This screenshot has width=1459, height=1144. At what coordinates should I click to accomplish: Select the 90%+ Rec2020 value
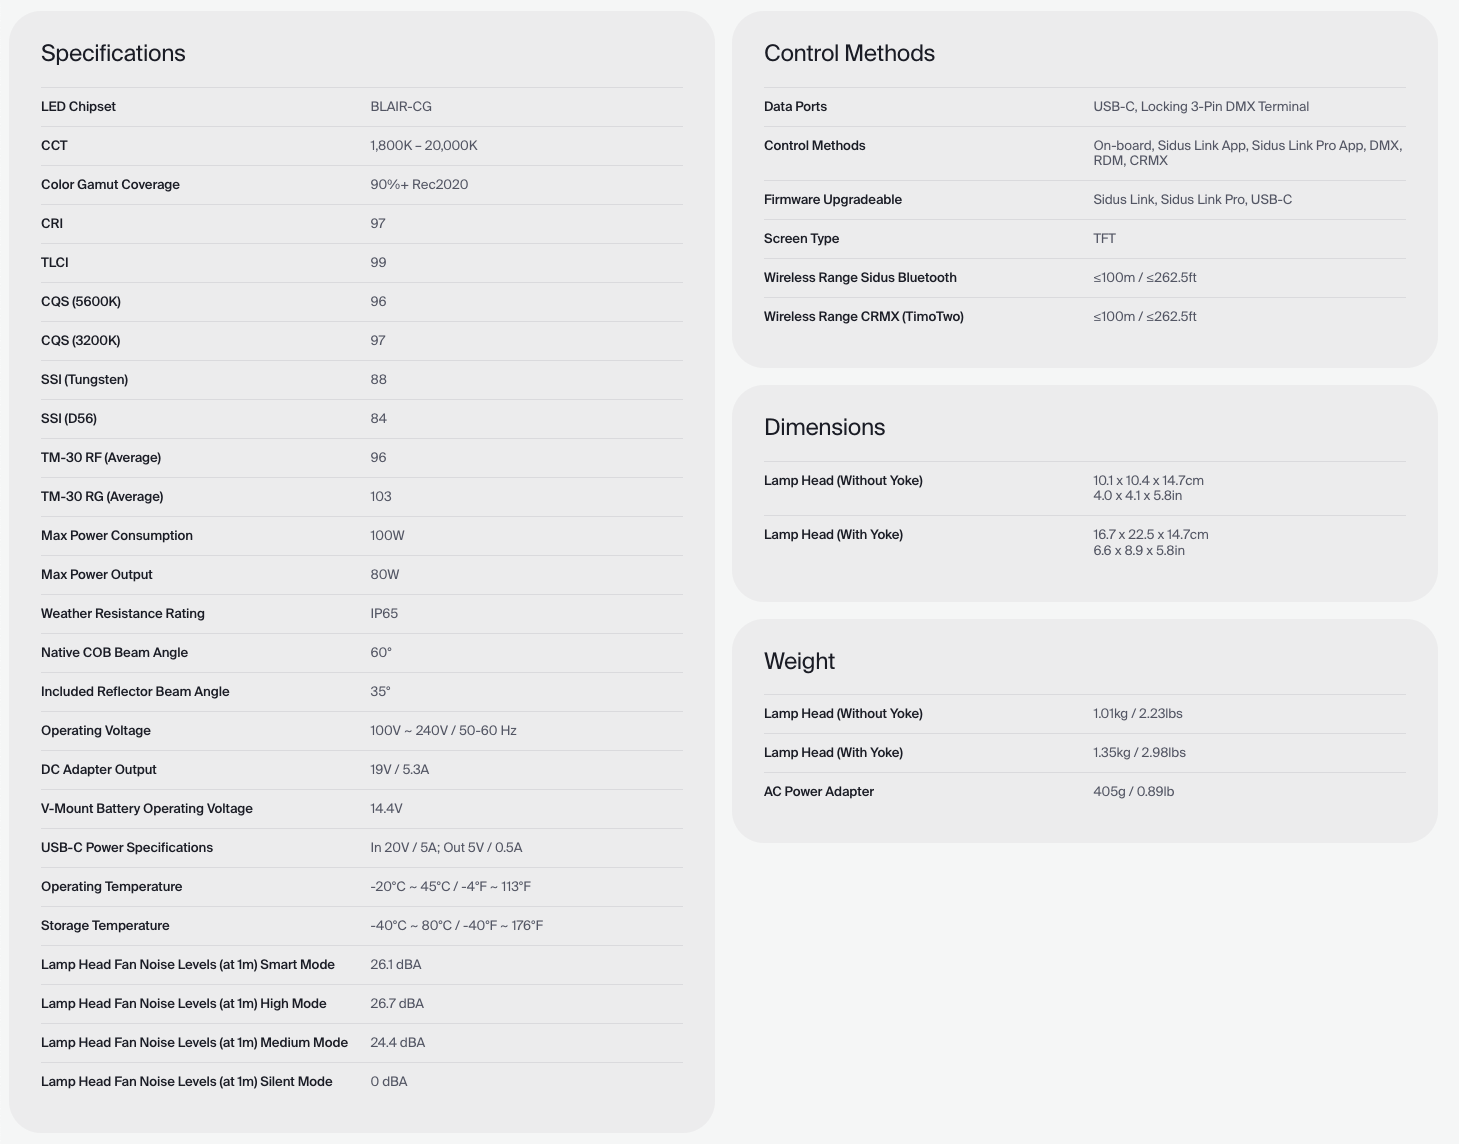(x=419, y=185)
